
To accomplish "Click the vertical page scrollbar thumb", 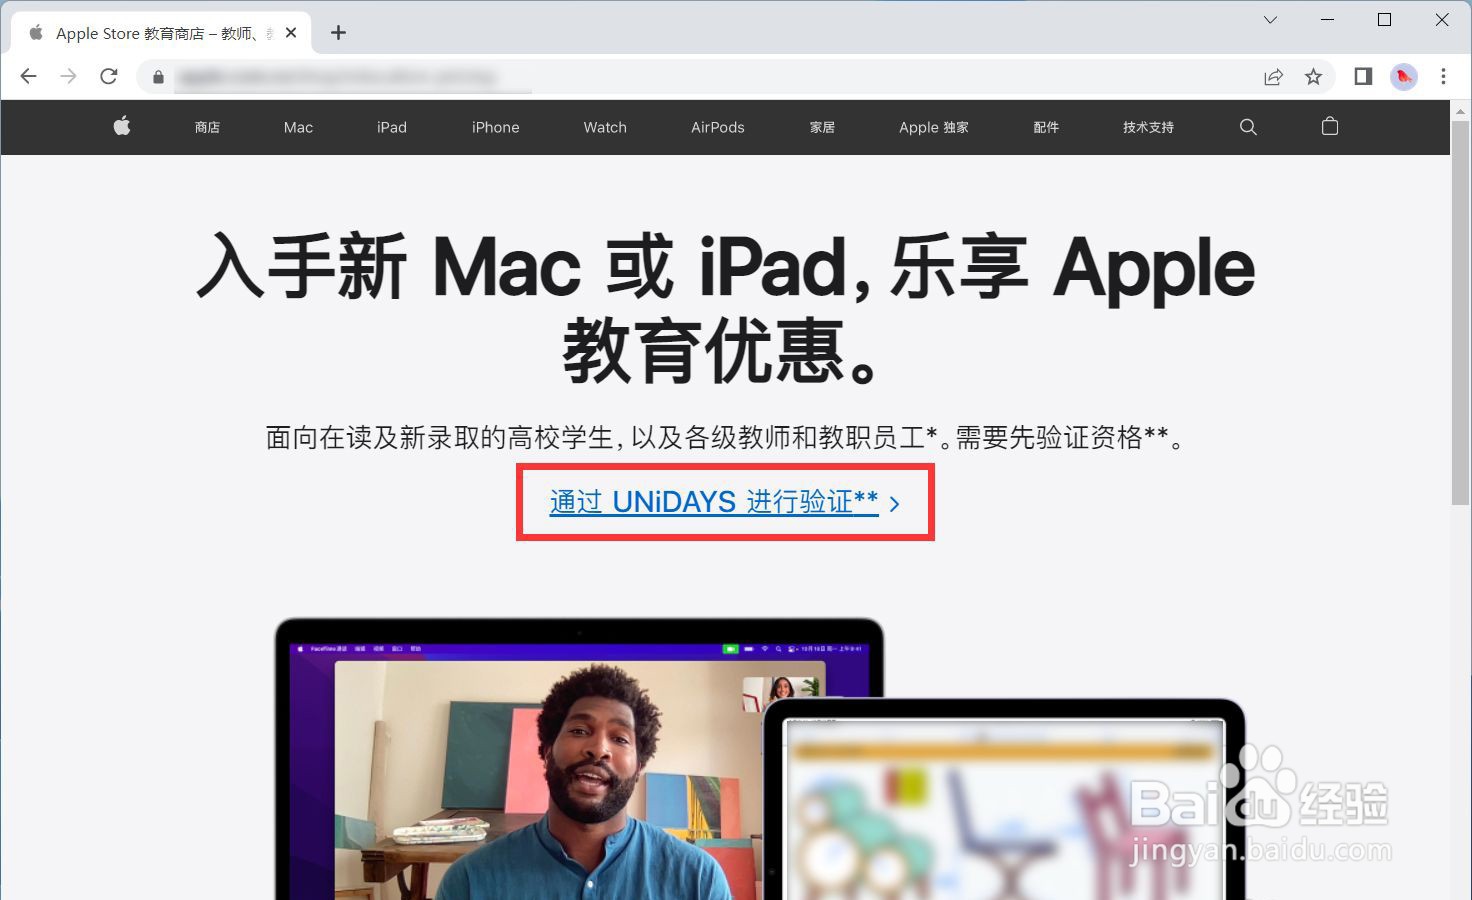I will (x=1461, y=313).
